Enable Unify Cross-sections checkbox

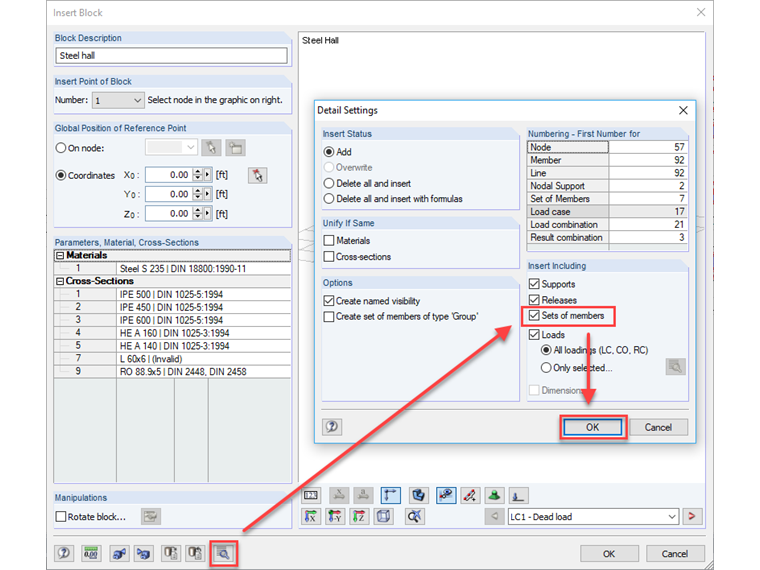click(329, 256)
